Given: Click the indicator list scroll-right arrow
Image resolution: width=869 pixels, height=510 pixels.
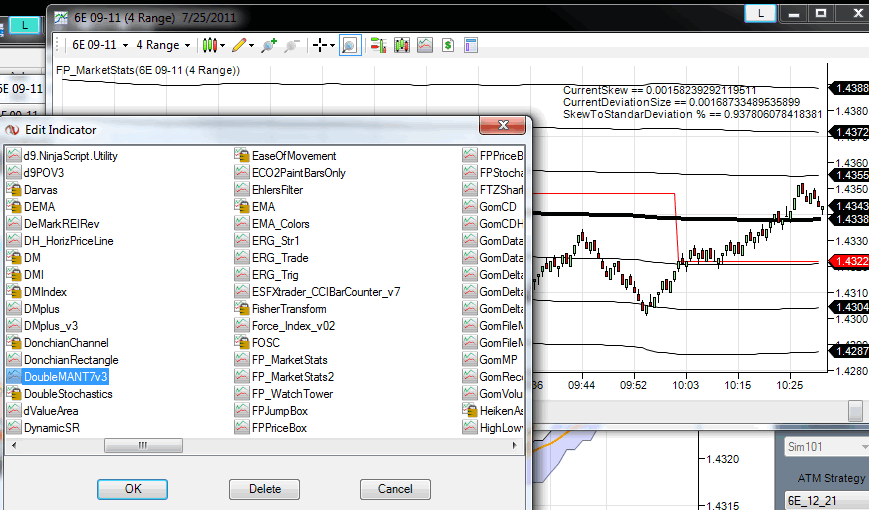Looking at the screenshot, I should (514, 445).
